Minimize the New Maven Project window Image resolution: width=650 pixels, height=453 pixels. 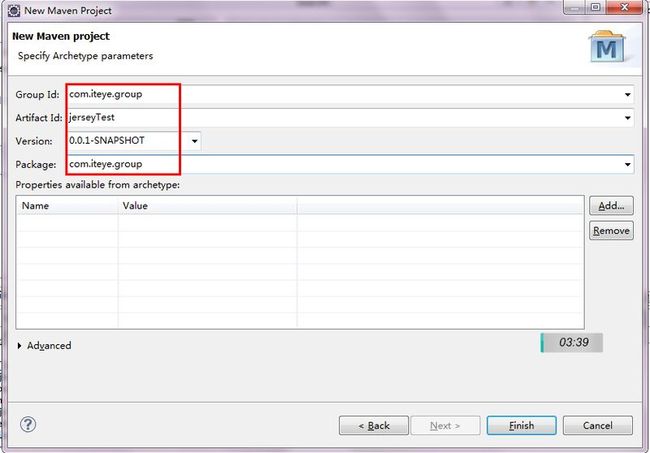click(x=574, y=7)
